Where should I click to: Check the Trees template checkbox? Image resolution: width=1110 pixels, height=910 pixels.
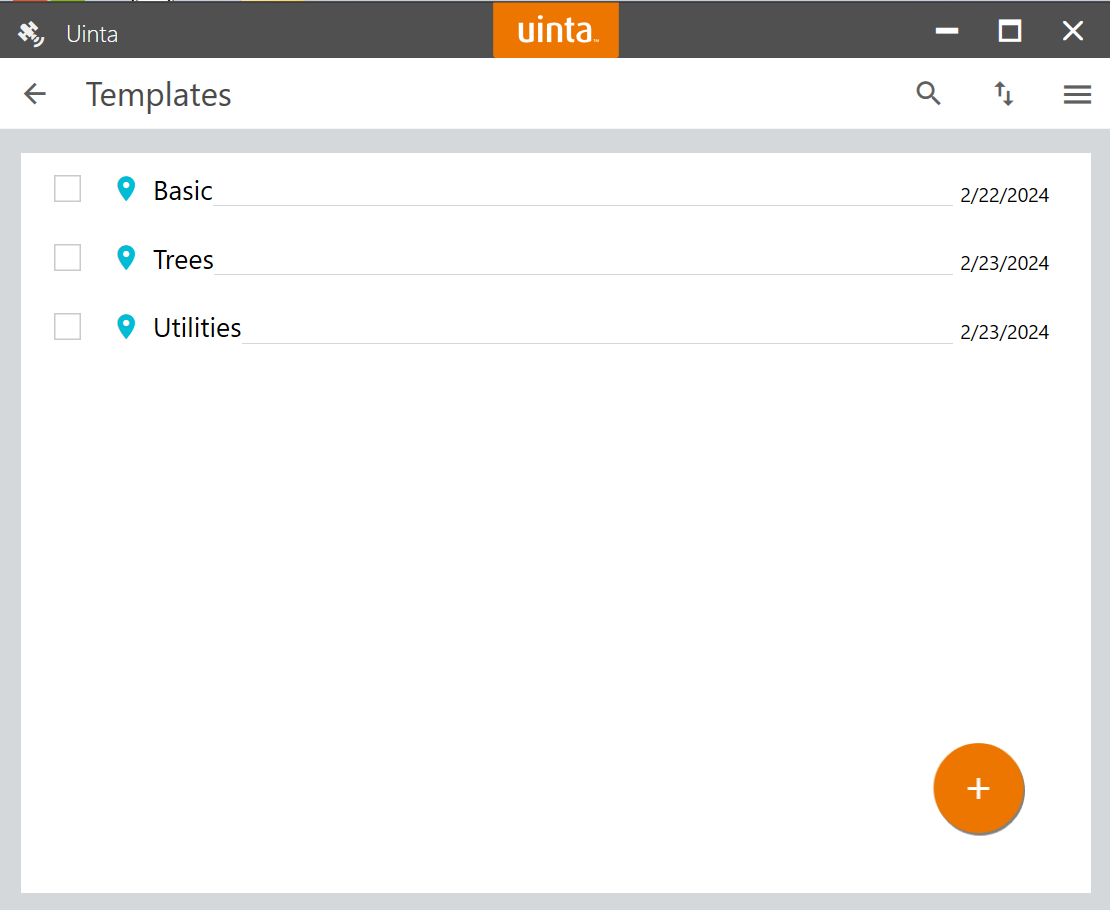67,258
